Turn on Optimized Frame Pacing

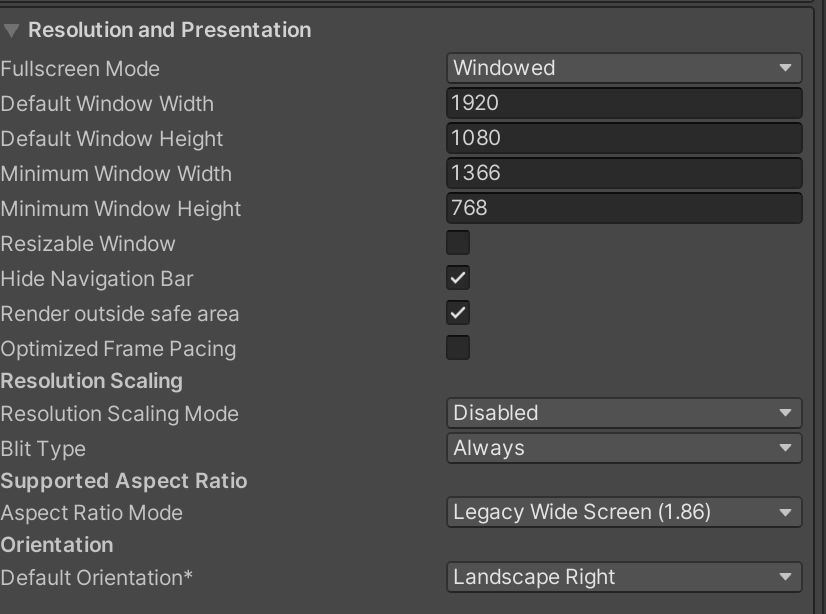coord(458,348)
